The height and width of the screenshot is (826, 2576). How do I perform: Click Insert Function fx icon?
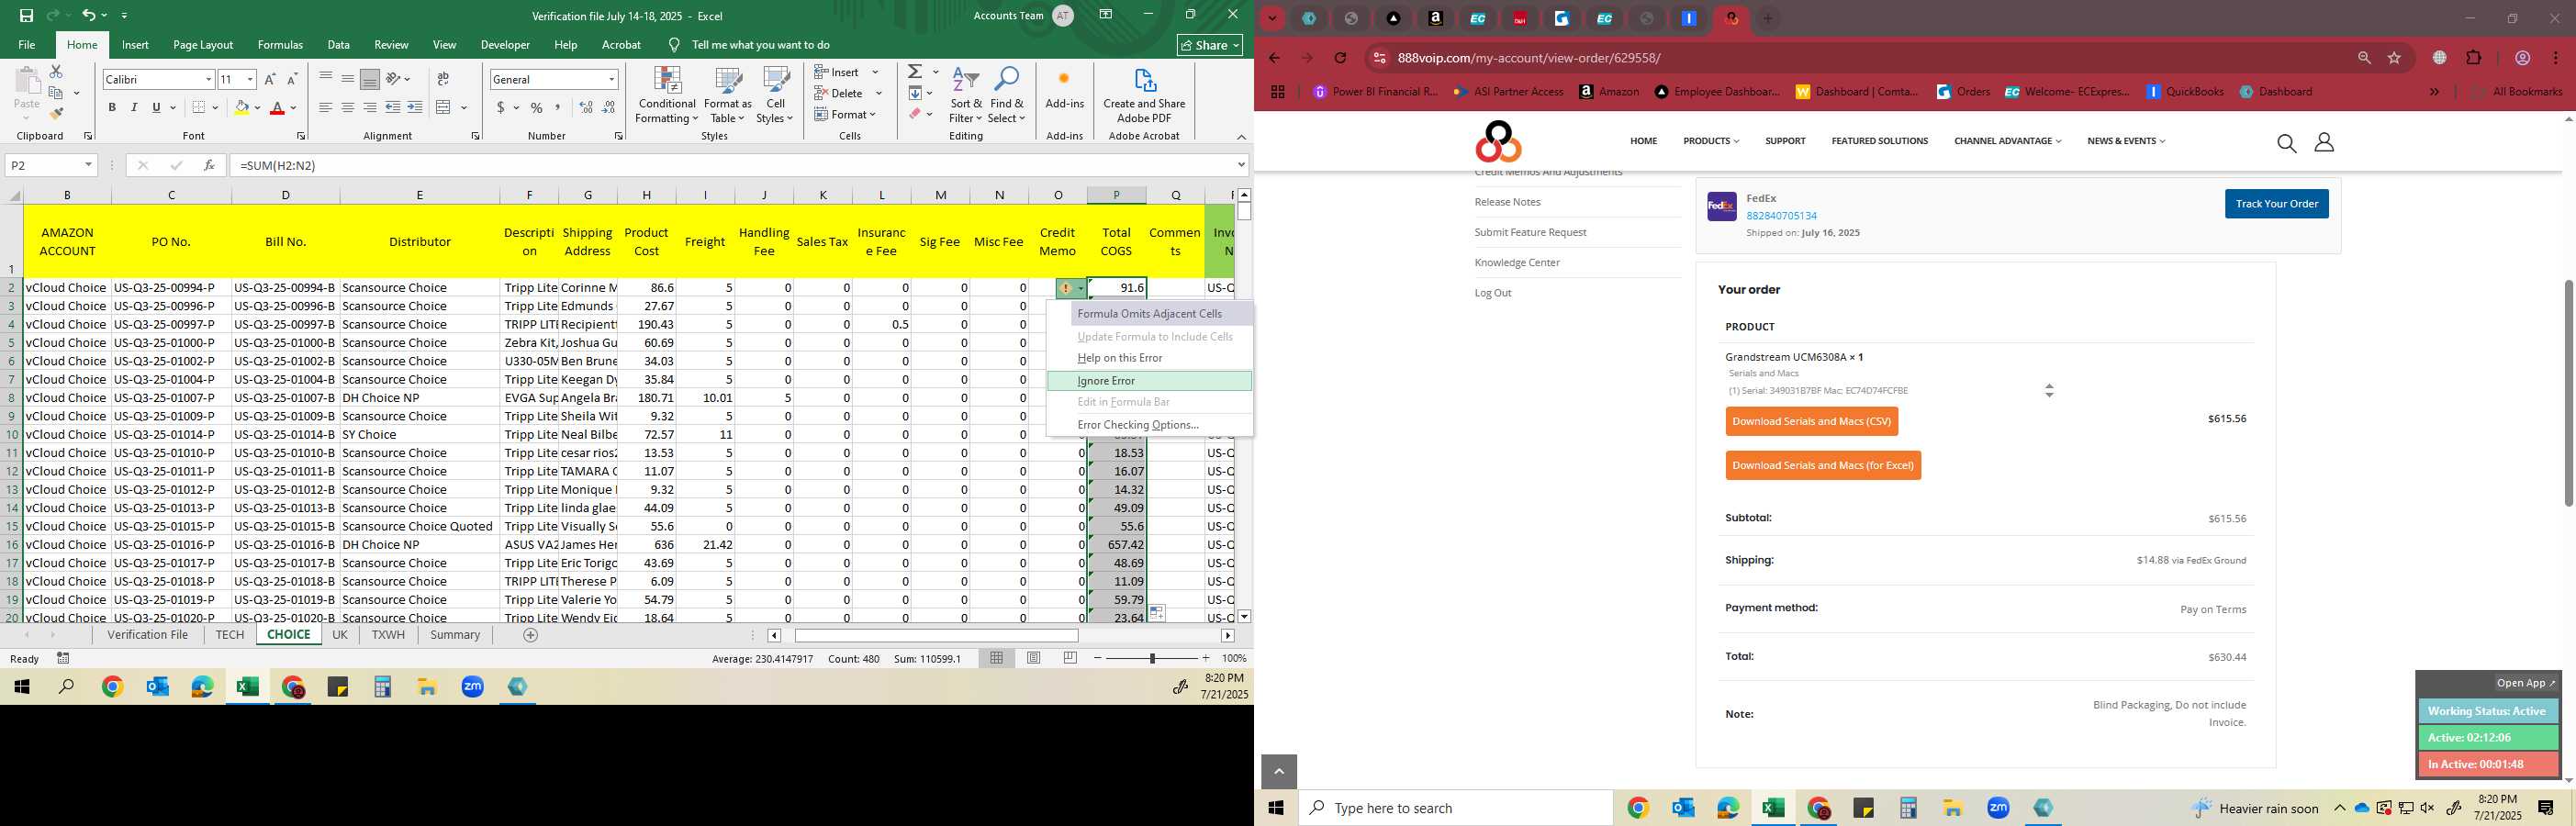(x=209, y=165)
